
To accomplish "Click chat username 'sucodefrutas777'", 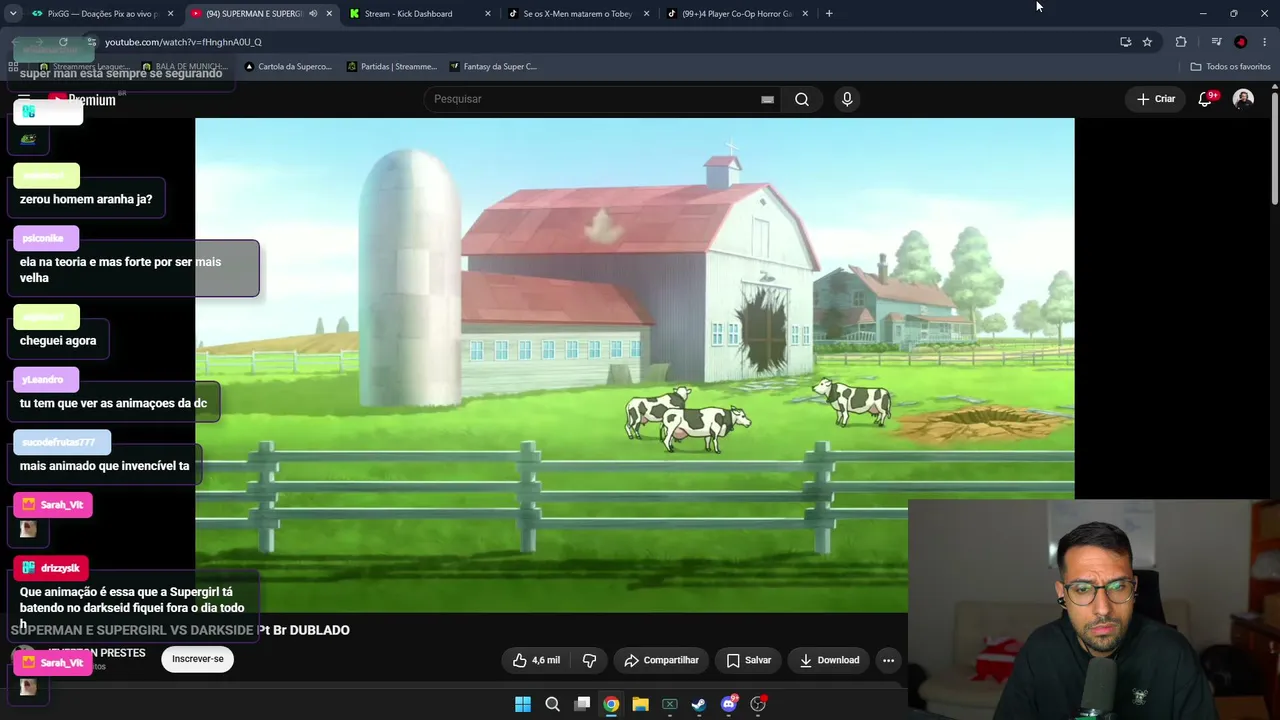I will [x=58, y=442].
